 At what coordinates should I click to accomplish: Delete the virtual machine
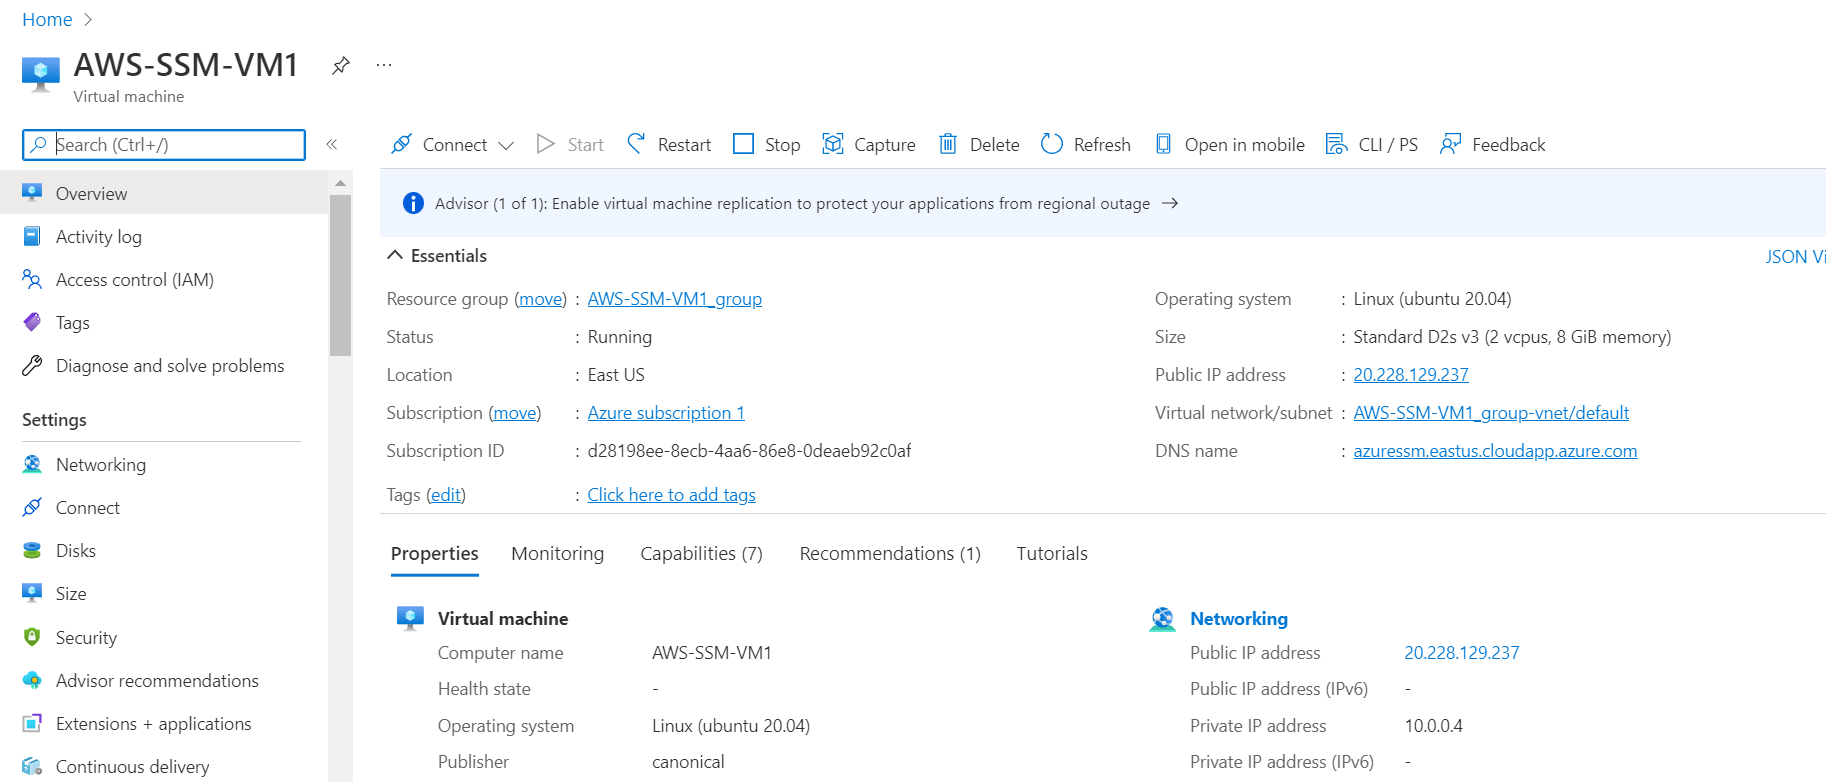[x=979, y=144]
